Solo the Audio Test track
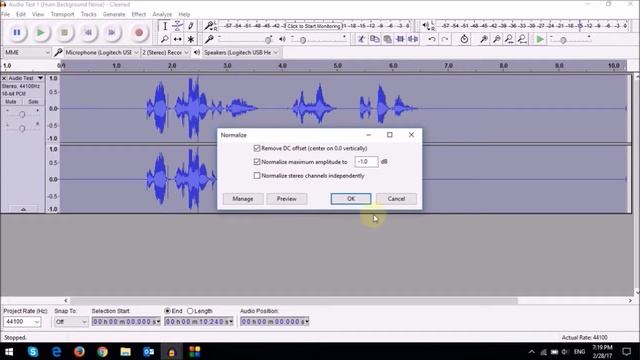Viewport: 640px width, 360px height. [x=33, y=102]
